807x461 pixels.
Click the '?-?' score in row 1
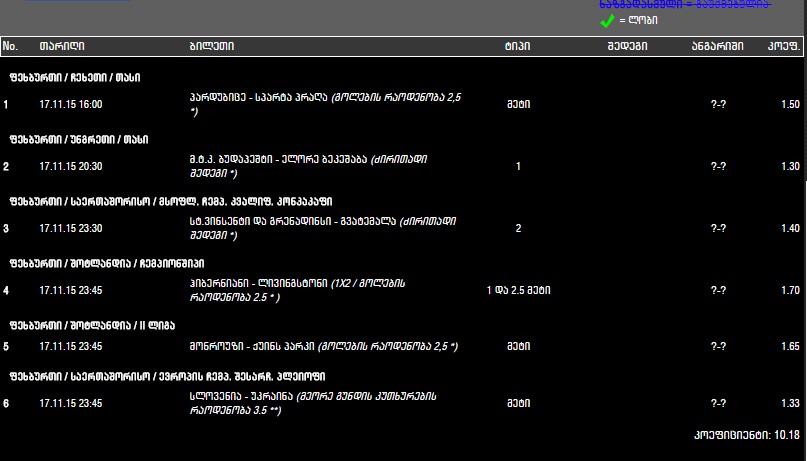point(718,104)
